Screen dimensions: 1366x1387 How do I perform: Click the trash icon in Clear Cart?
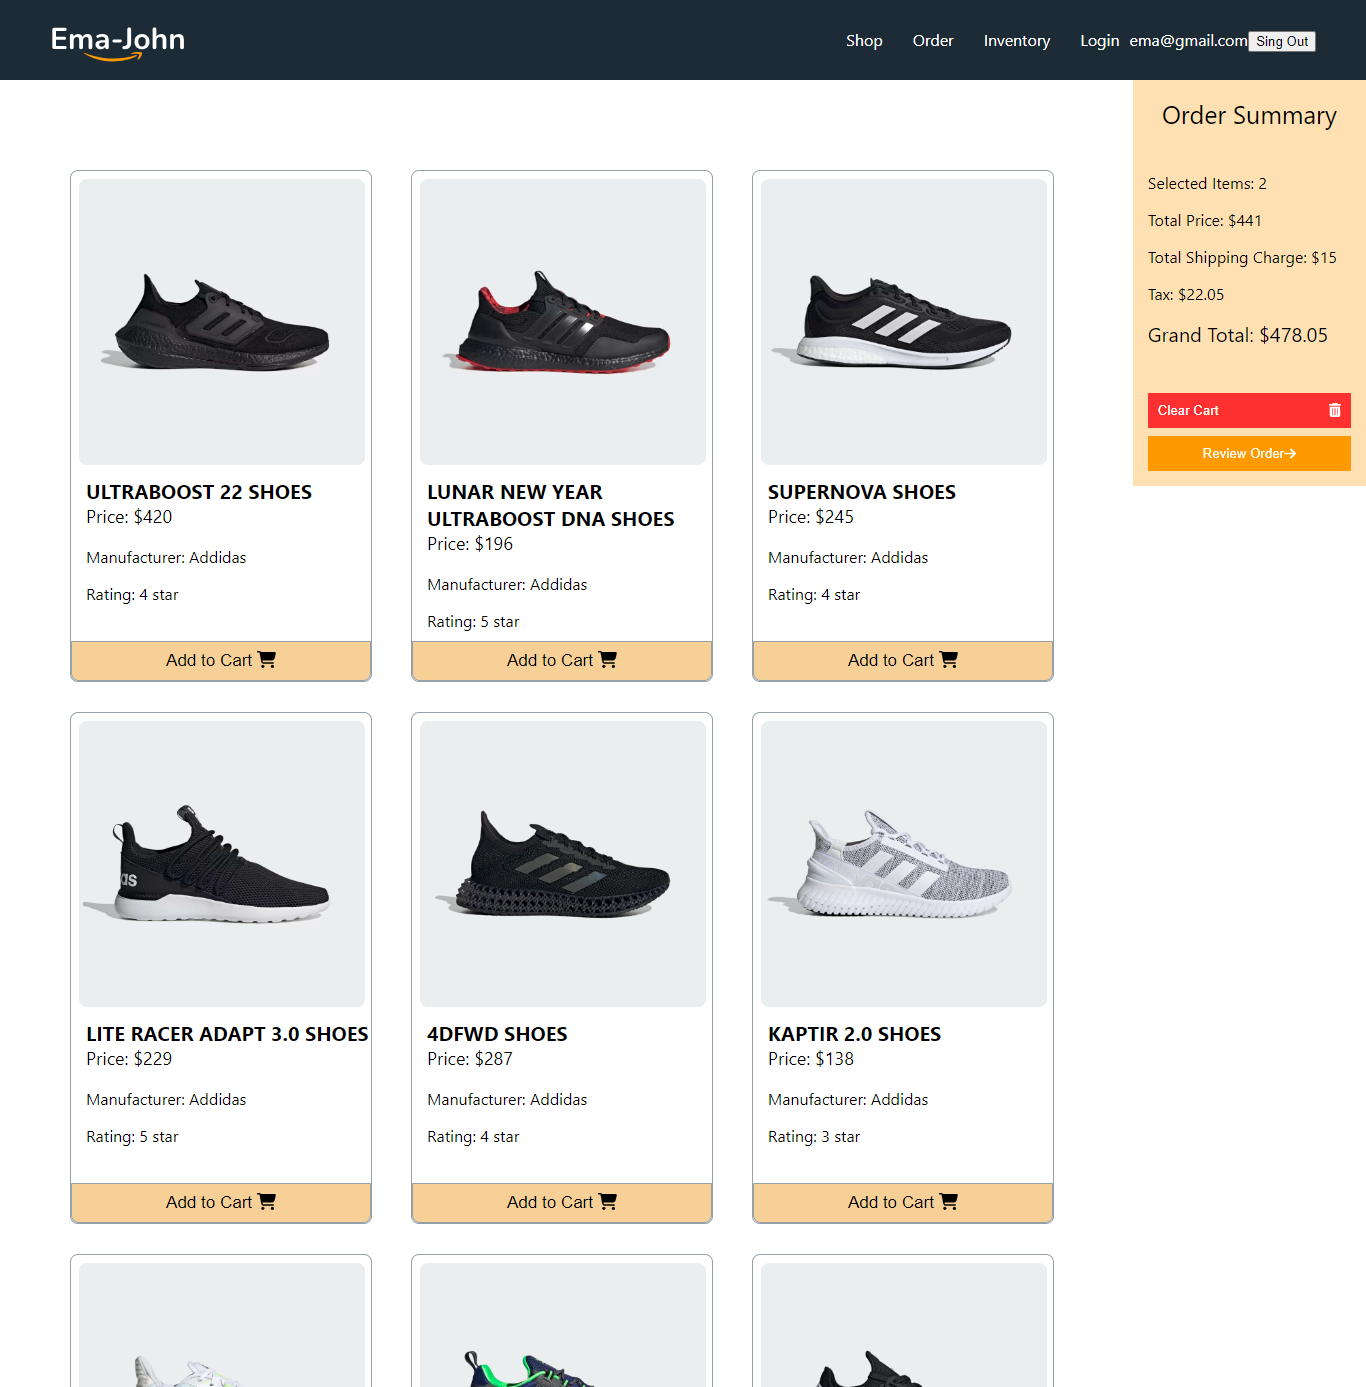1334,410
